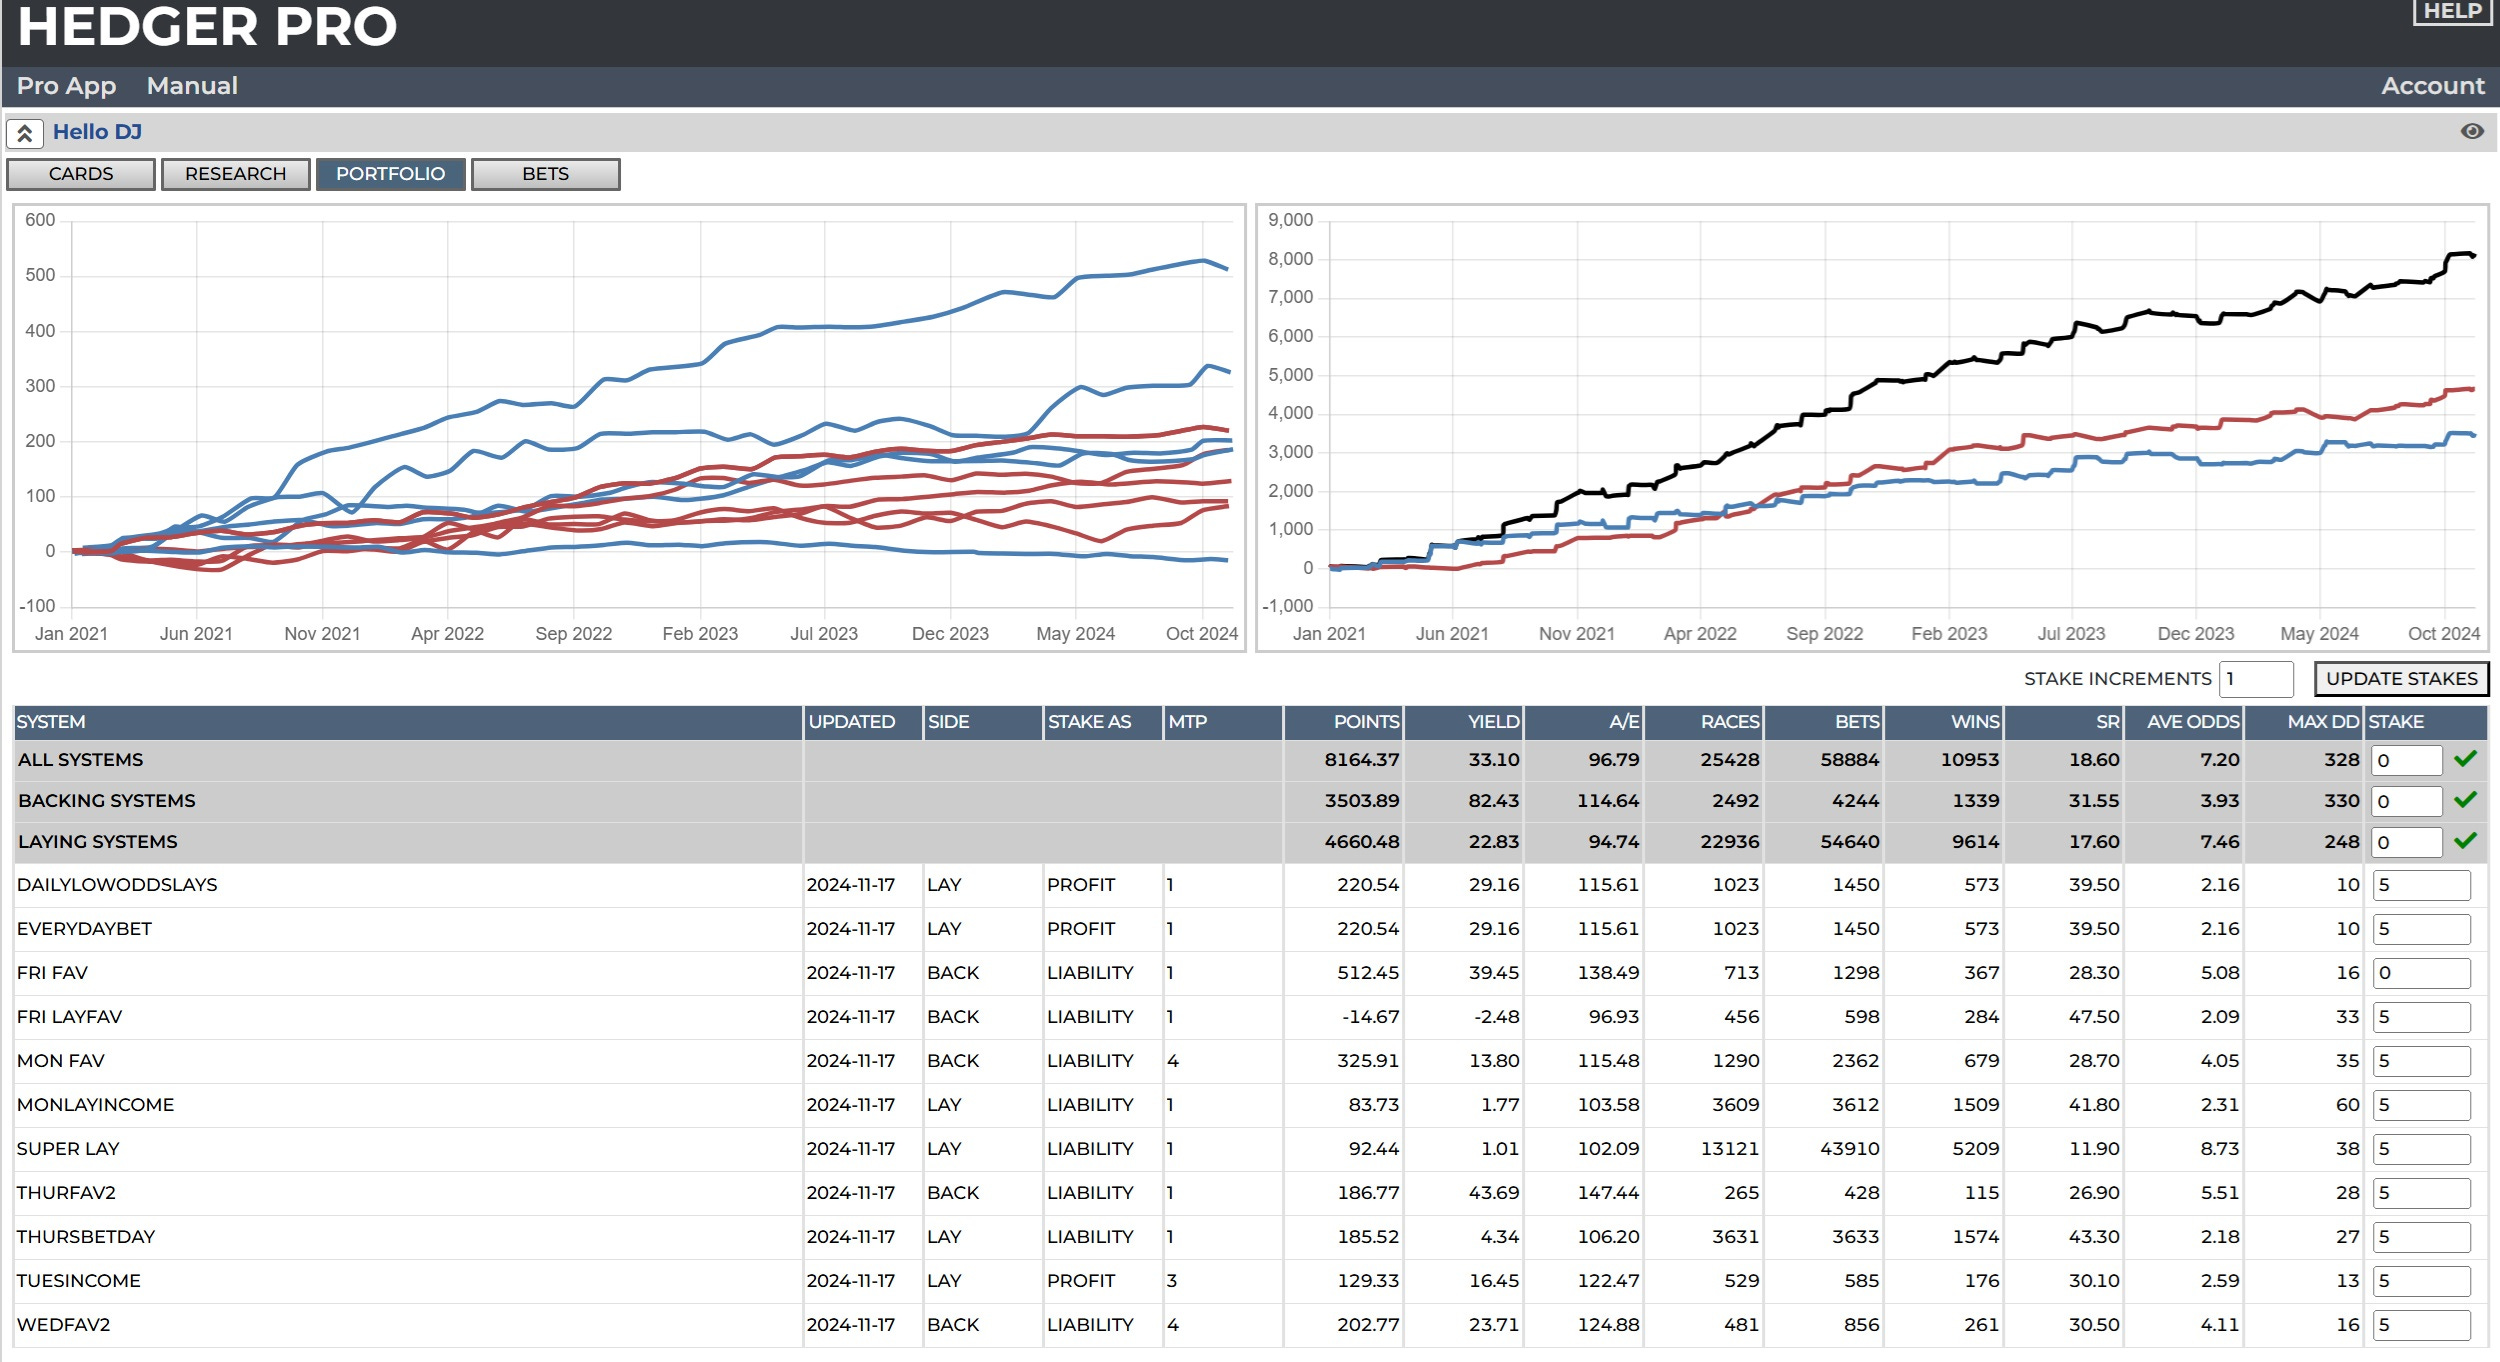
Task: Click green checkmark in BACKING SYSTEMS row
Action: [x=2465, y=800]
